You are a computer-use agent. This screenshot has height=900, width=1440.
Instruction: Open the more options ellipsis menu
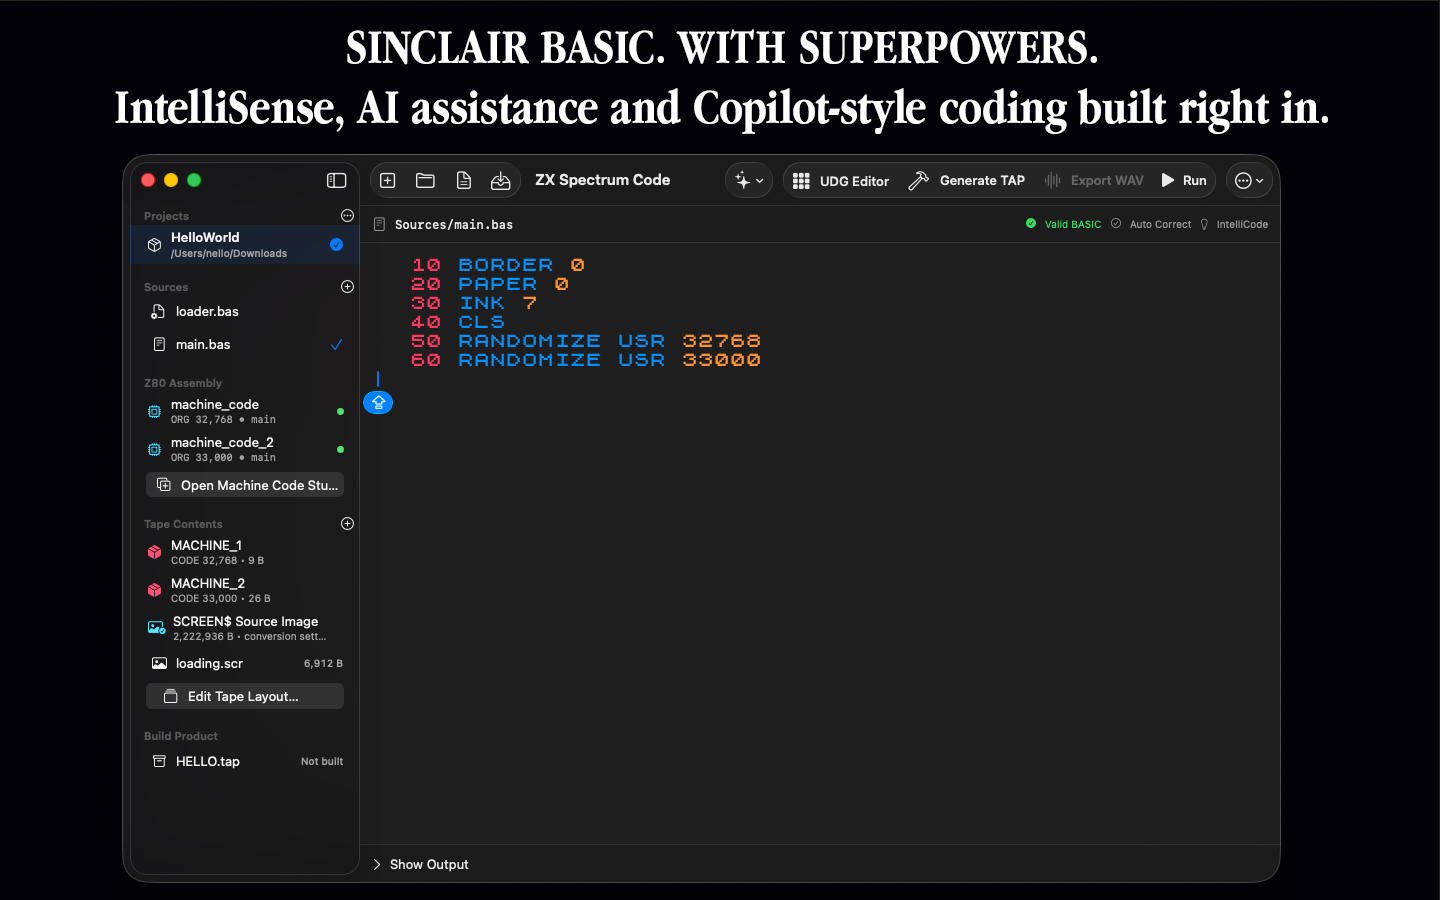coord(1249,180)
